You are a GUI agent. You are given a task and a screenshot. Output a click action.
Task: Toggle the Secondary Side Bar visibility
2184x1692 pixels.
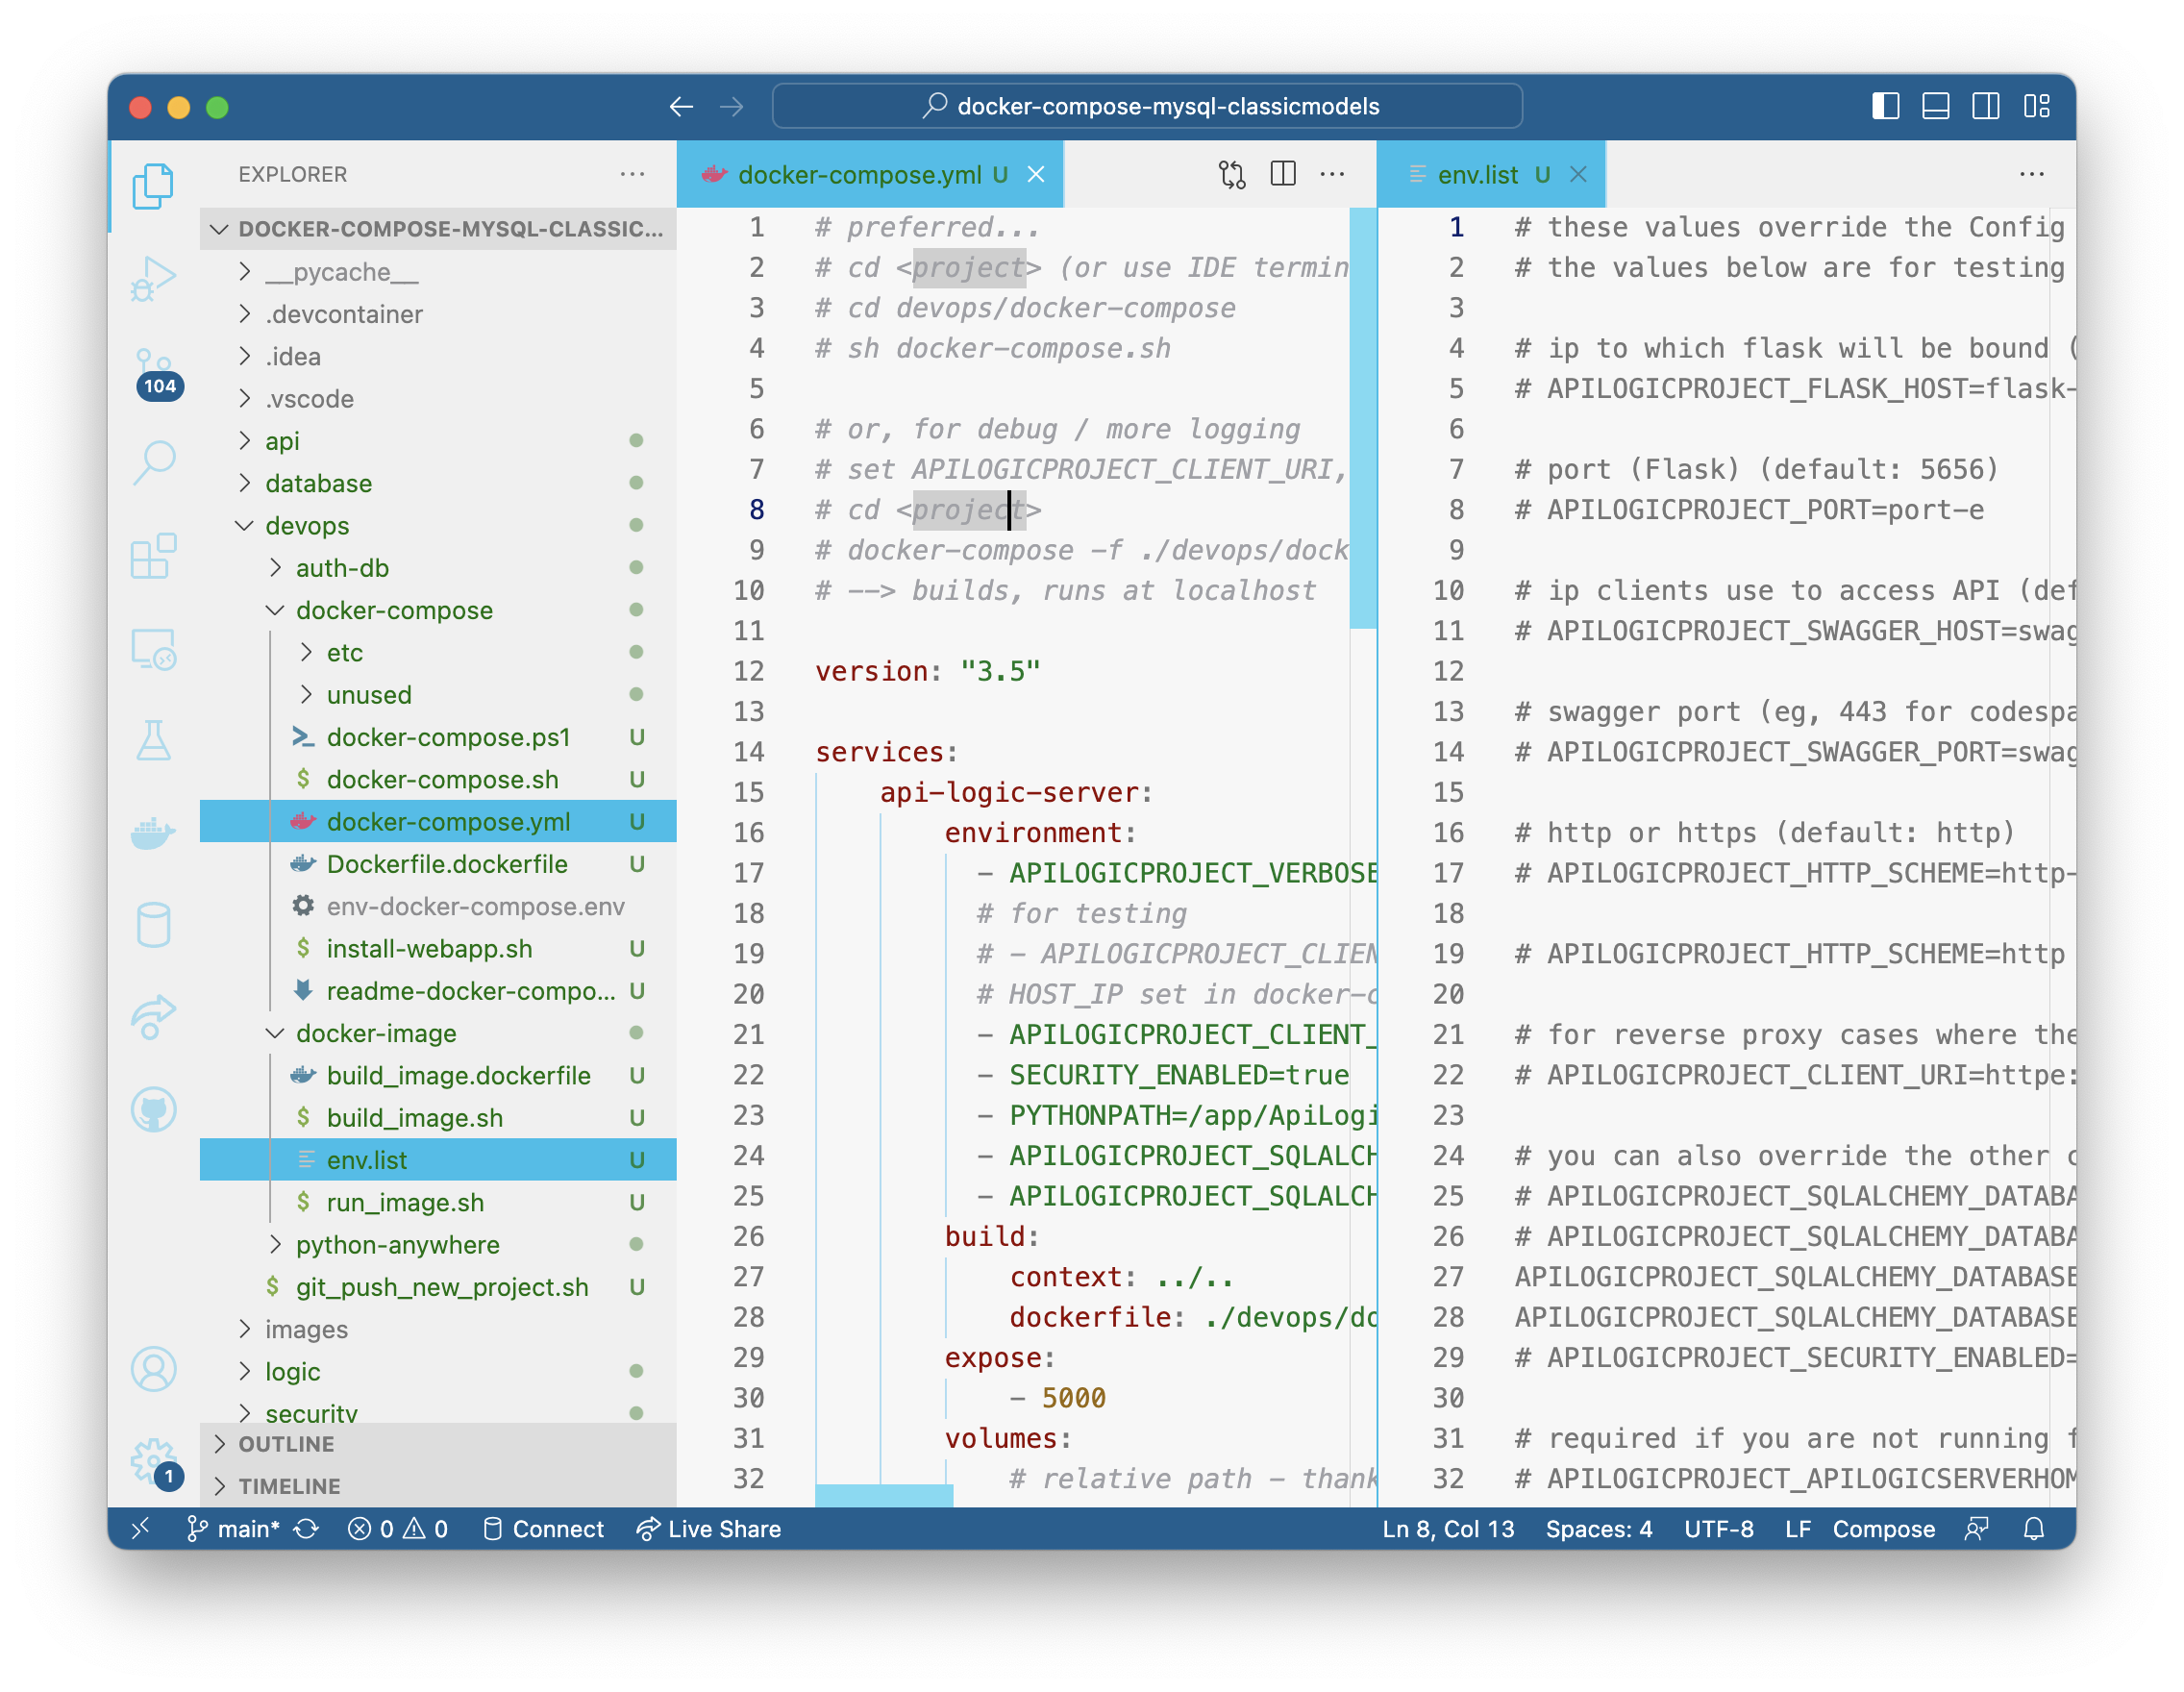(x=1985, y=106)
